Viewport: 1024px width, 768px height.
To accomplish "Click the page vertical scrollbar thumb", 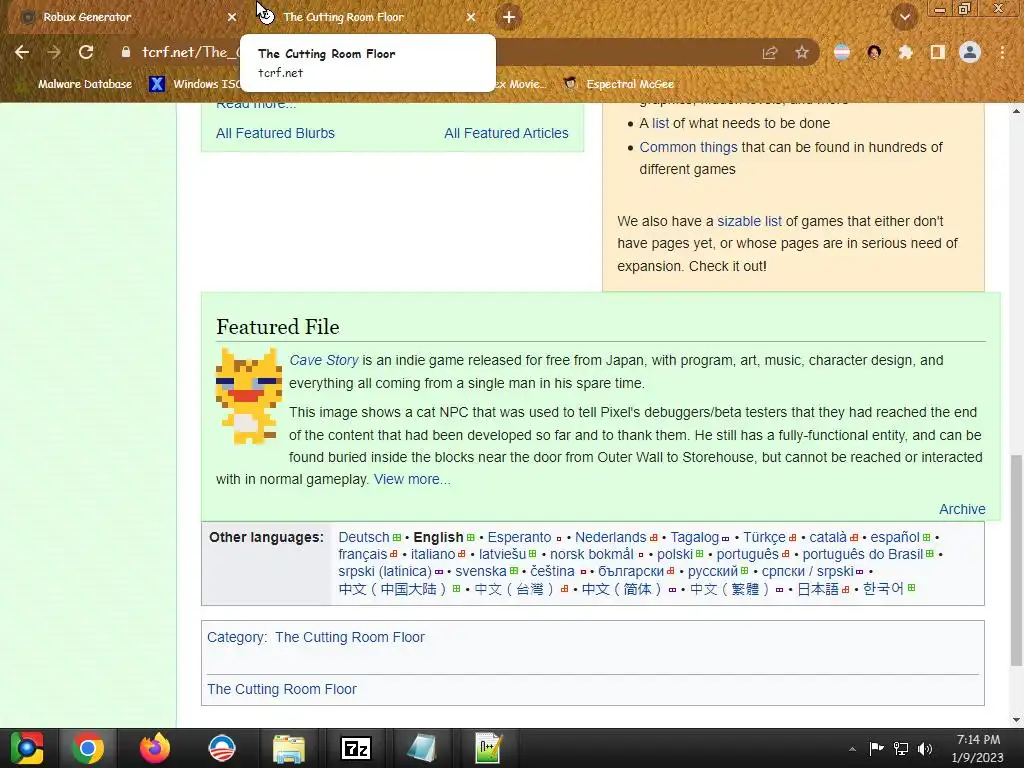I will pos(1016,560).
